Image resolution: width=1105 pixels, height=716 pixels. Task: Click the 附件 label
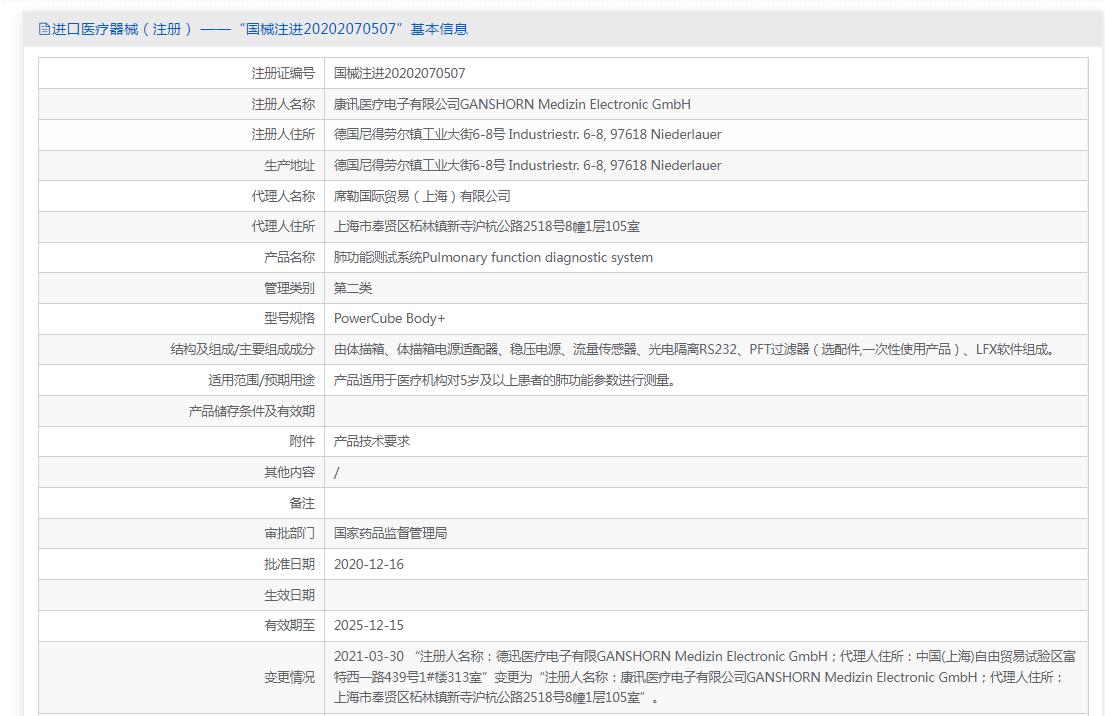coord(302,441)
